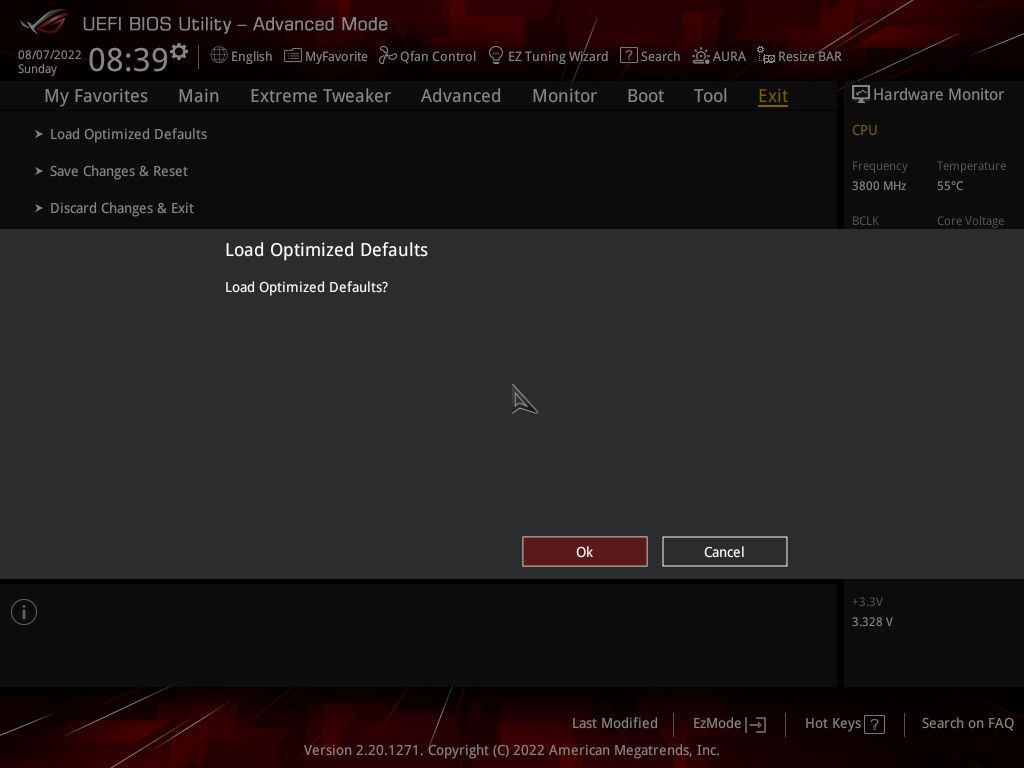This screenshot has height=768, width=1024.
Task: Open Qfan Control
Action: coord(438,57)
